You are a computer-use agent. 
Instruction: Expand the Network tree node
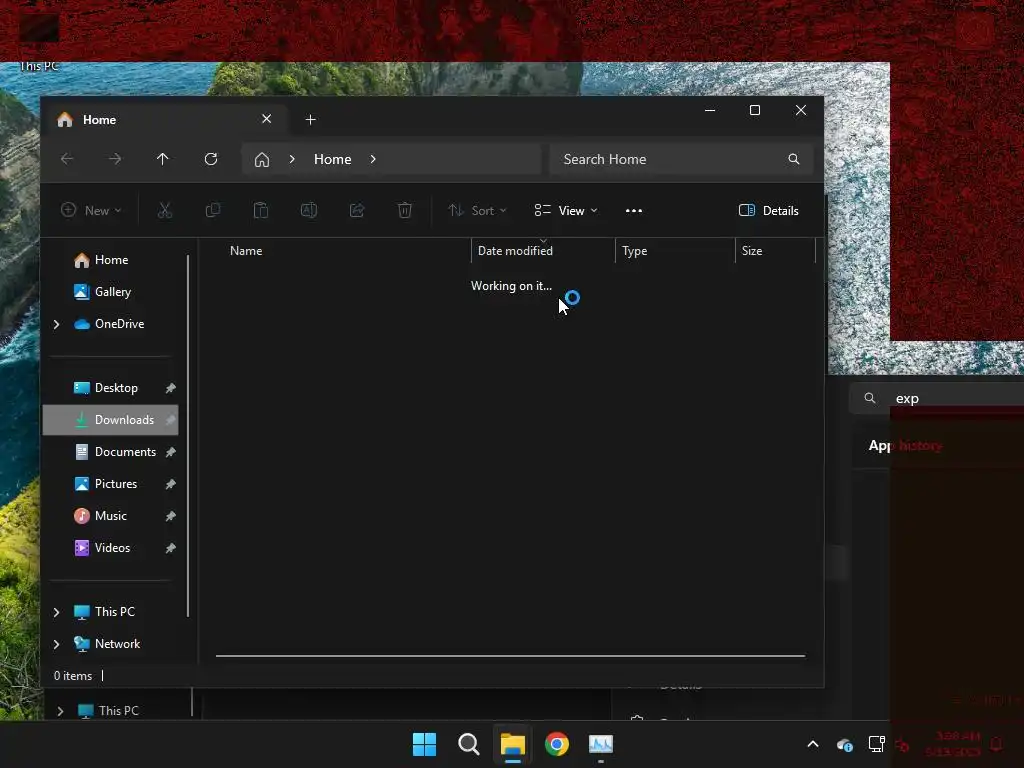56,644
